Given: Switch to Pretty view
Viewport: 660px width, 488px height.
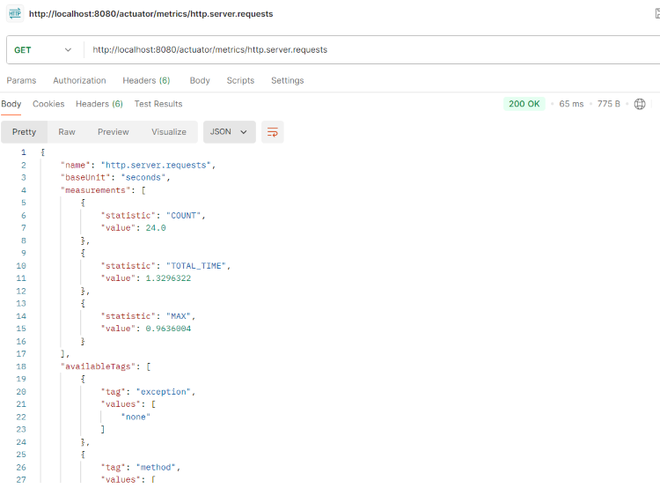Looking at the screenshot, I should [24, 132].
